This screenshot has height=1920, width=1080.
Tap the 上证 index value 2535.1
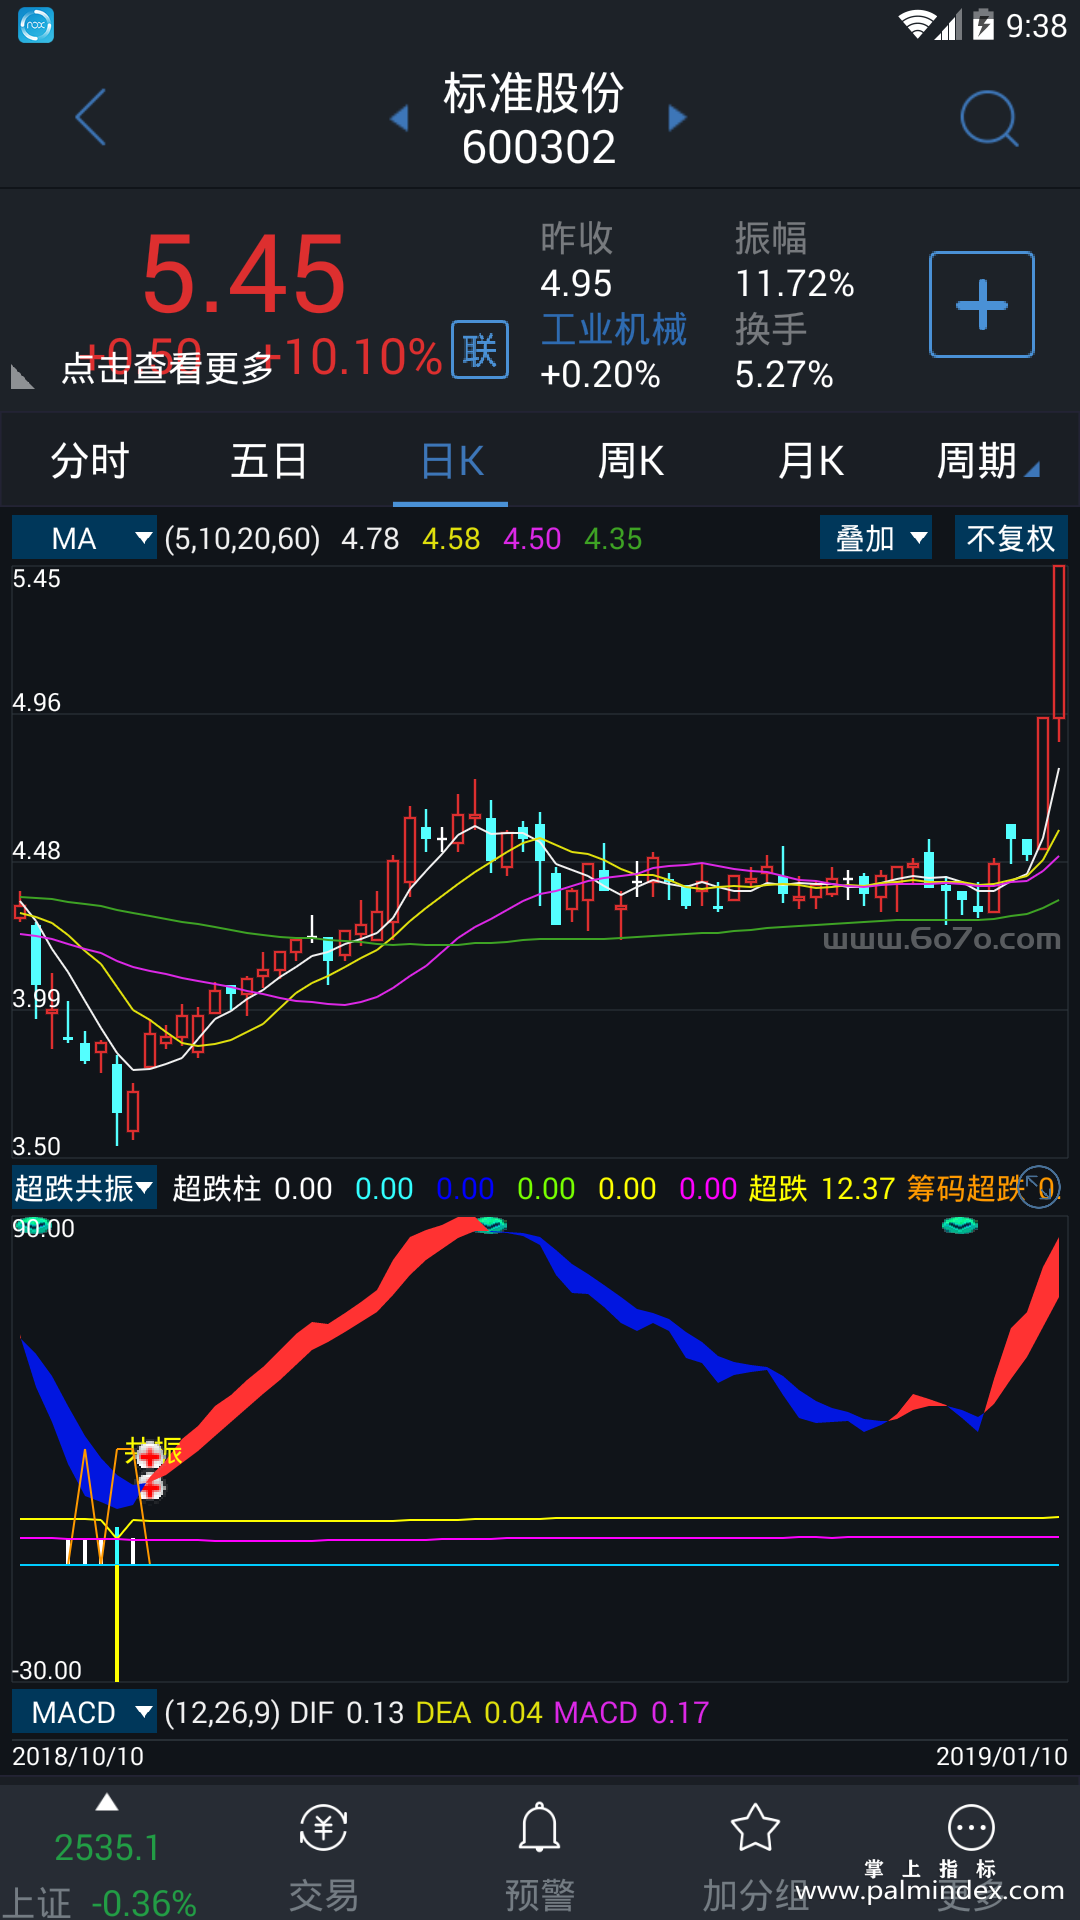click(x=107, y=1848)
